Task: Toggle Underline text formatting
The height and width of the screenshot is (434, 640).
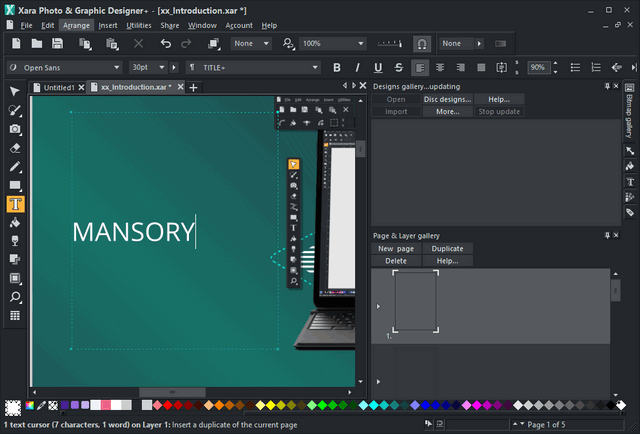Action: [x=378, y=68]
